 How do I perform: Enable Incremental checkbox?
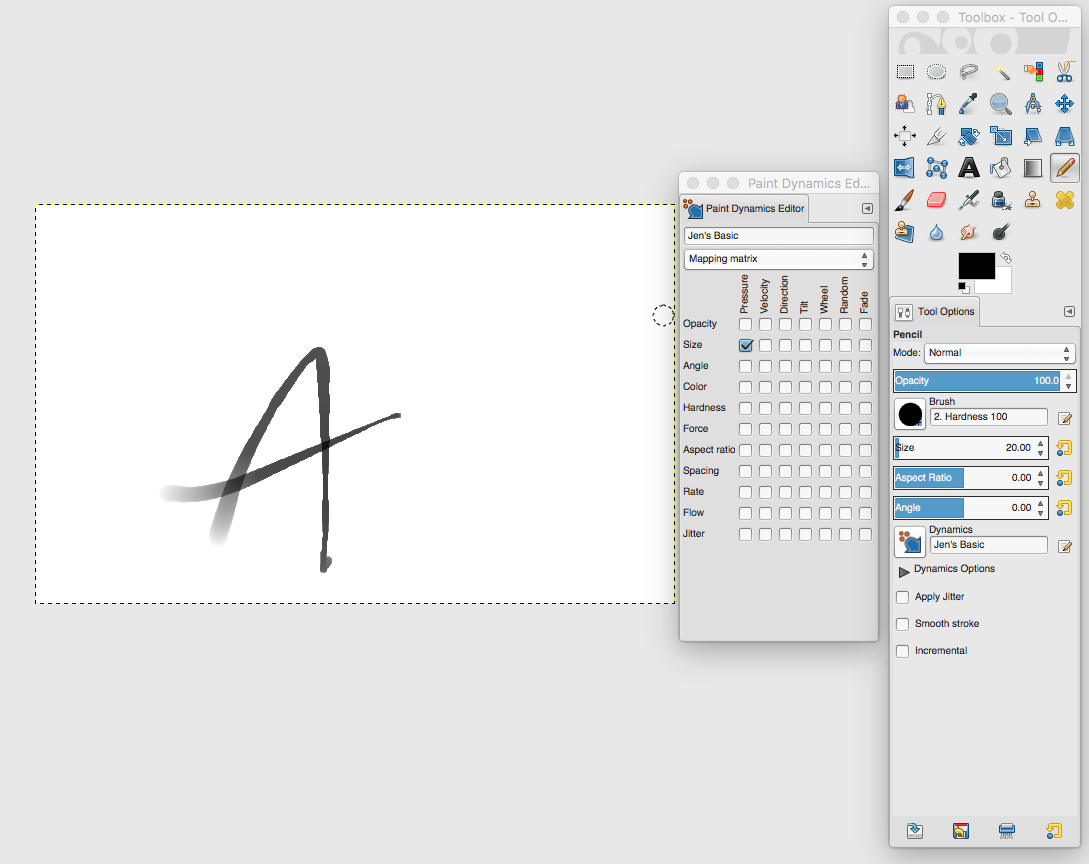[x=903, y=651]
